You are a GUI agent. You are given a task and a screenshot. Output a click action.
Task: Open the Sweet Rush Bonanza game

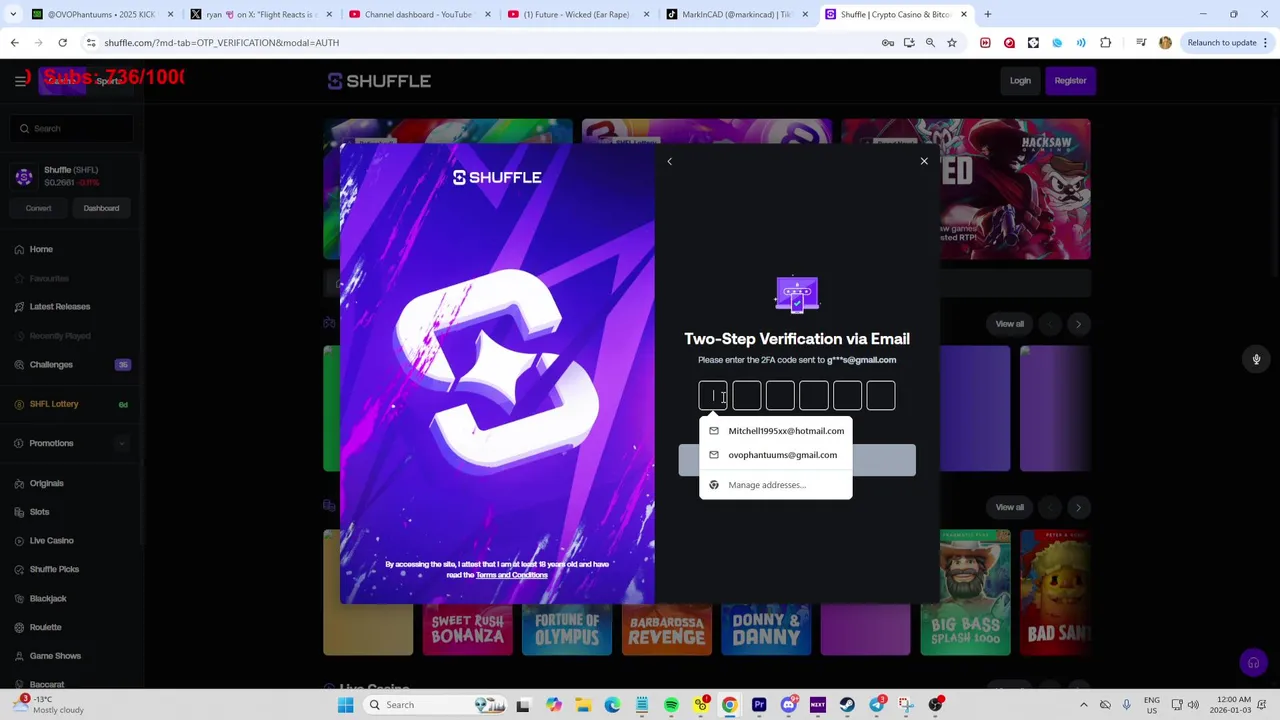pyautogui.click(x=467, y=628)
